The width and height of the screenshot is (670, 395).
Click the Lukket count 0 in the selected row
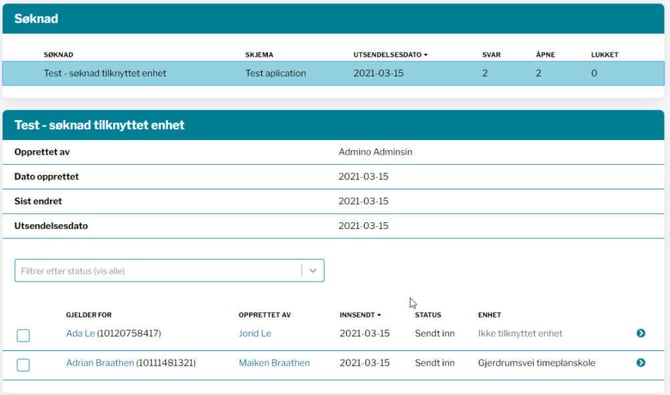click(x=594, y=73)
